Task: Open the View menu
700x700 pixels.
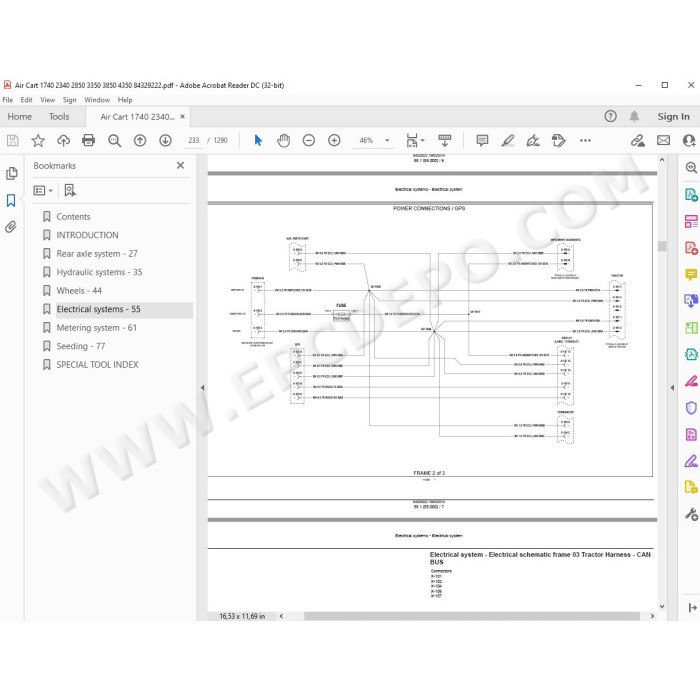Action: pyautogui.click(x=47, y=100)
